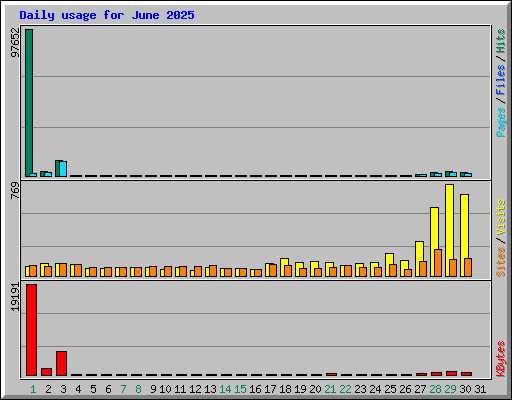Click the red KBytes bar for day 2
The height and width of the screenshot is (400, 512).
point(46,372)
